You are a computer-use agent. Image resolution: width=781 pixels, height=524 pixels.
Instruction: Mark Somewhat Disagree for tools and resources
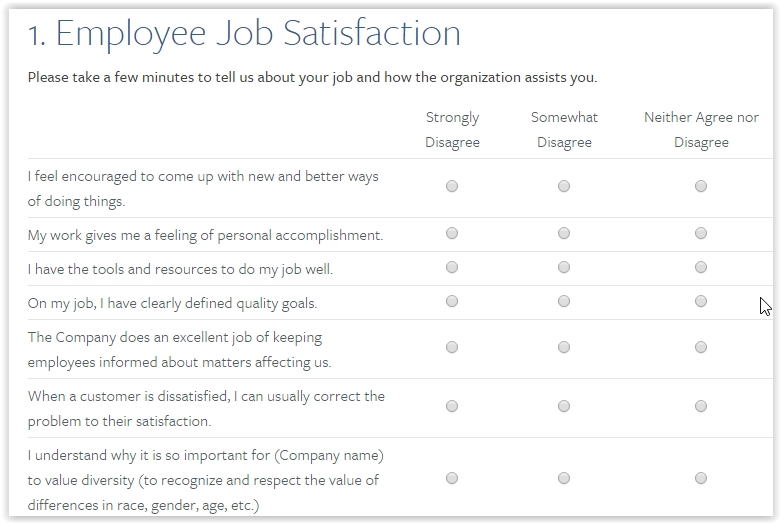(564, 268)
